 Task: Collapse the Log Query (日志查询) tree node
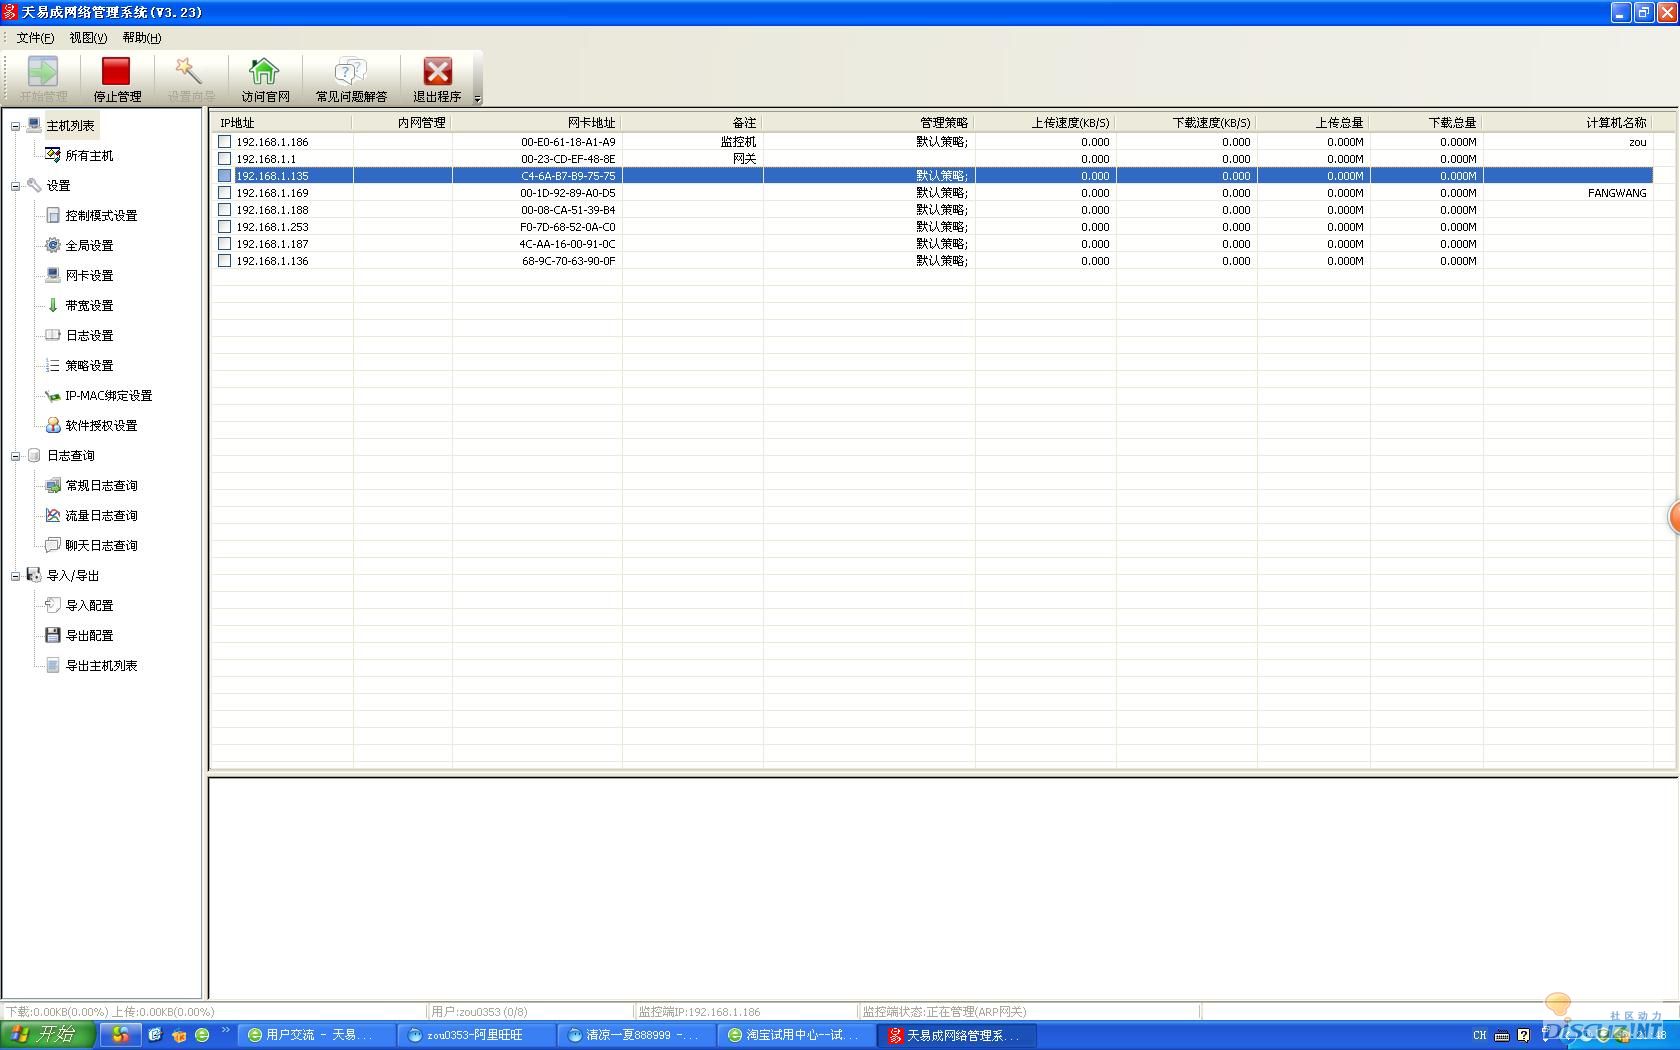point(15,456)
